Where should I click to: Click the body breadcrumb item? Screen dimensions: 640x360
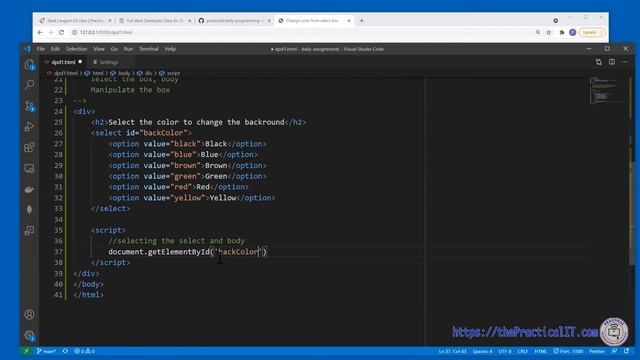(x=123, y=73)
